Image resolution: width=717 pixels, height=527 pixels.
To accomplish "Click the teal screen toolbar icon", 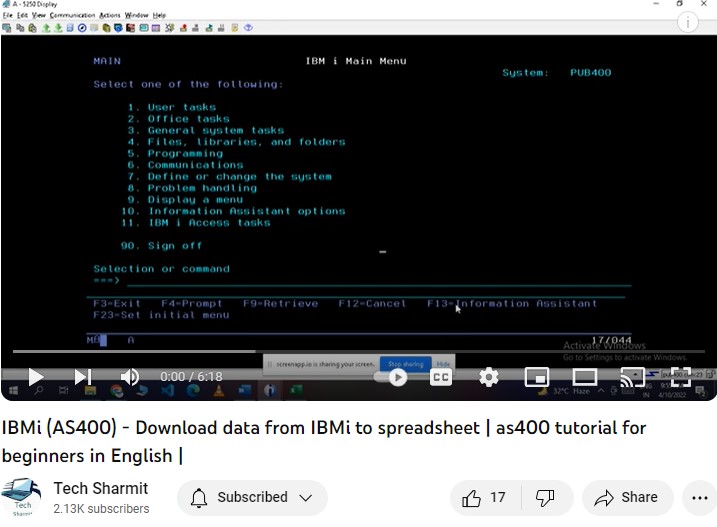I will (x=144, y=28).
